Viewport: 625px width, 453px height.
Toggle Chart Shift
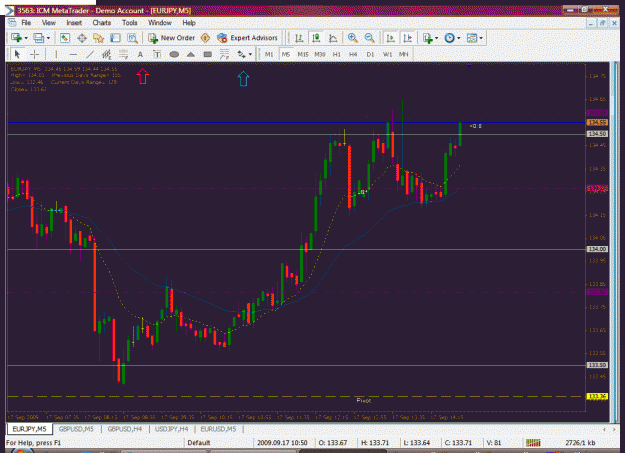coord(408,38)
